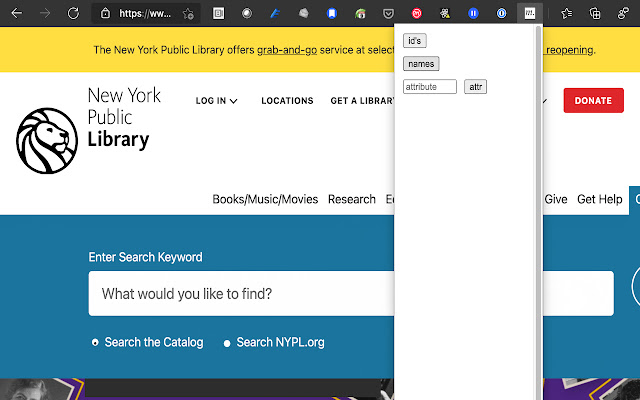Open the GET A LIBRARY card link
Viewport: 640px width, 400px height.
point(362,101)
